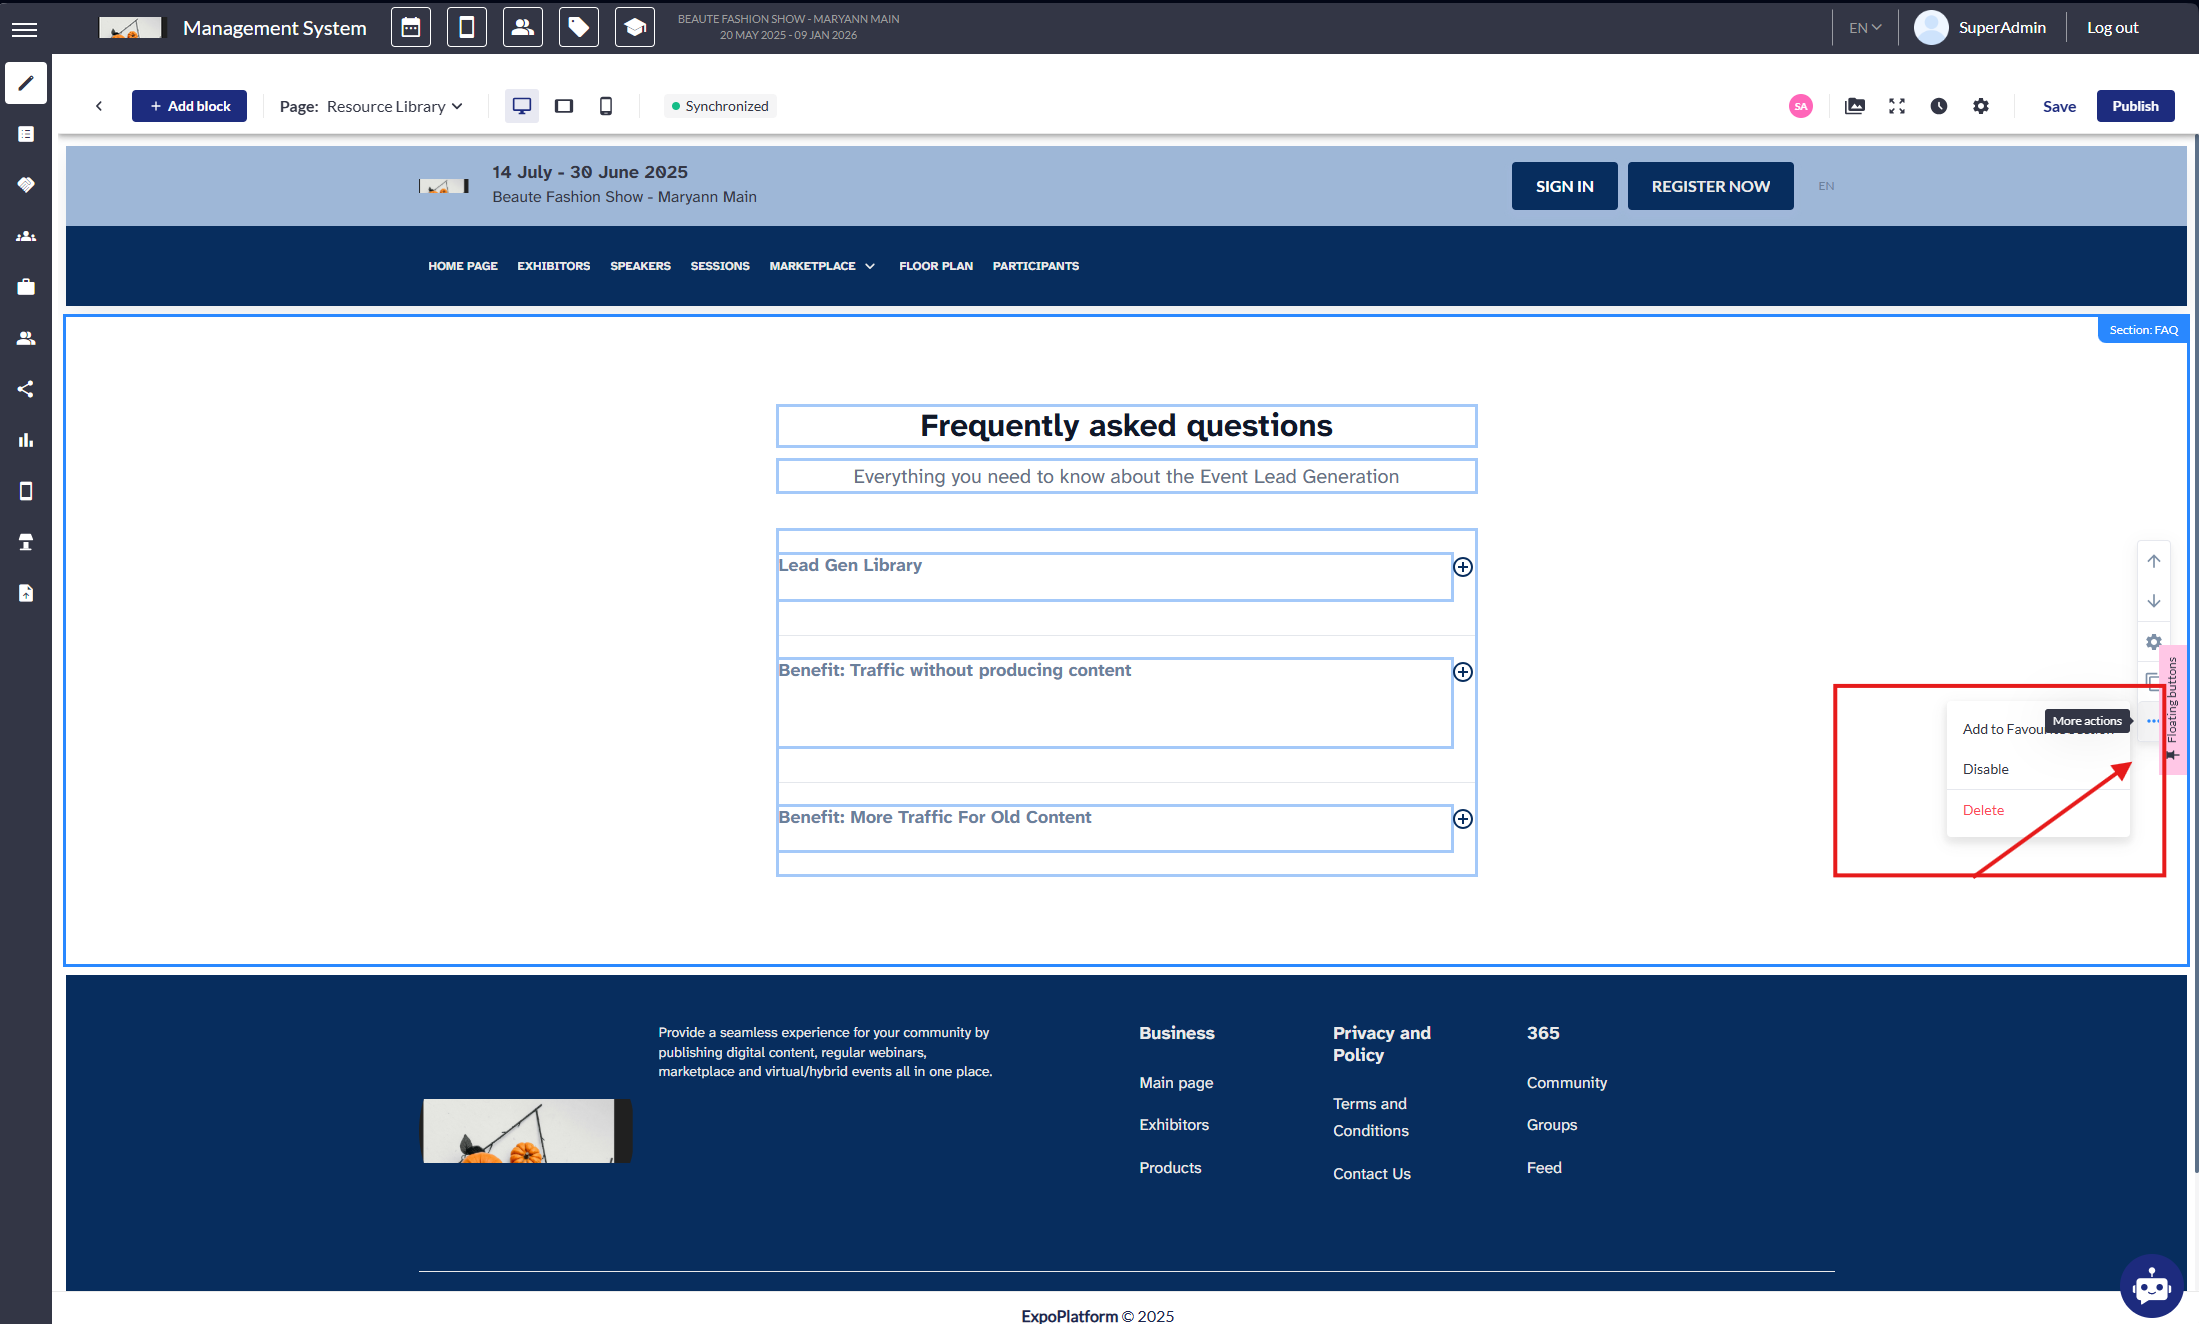The width and height of the screenshot is (2199, 1324).
Task: Click the Publish button
Action: point(2135,106)
